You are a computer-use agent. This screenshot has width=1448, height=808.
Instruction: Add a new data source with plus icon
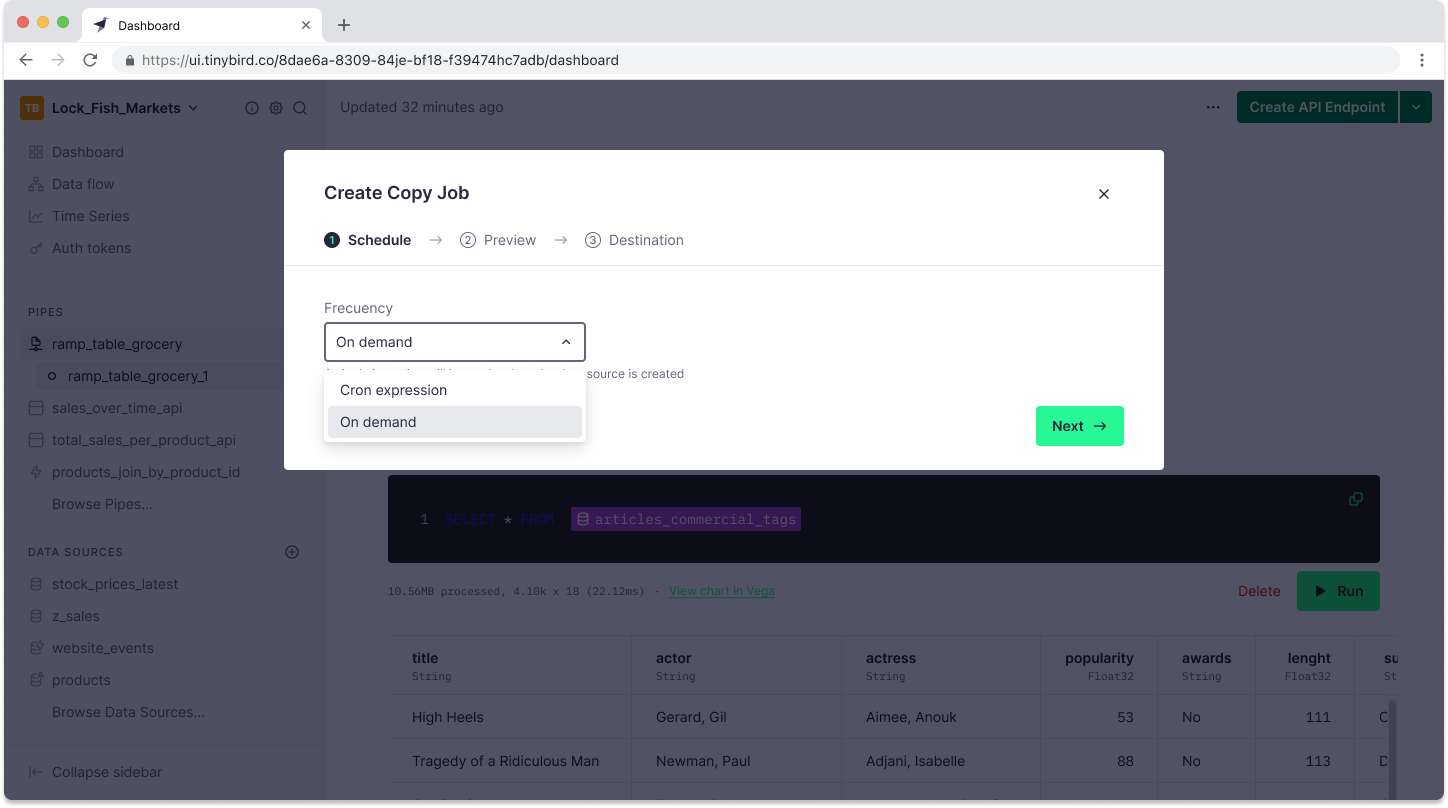(x=292, y=552)
